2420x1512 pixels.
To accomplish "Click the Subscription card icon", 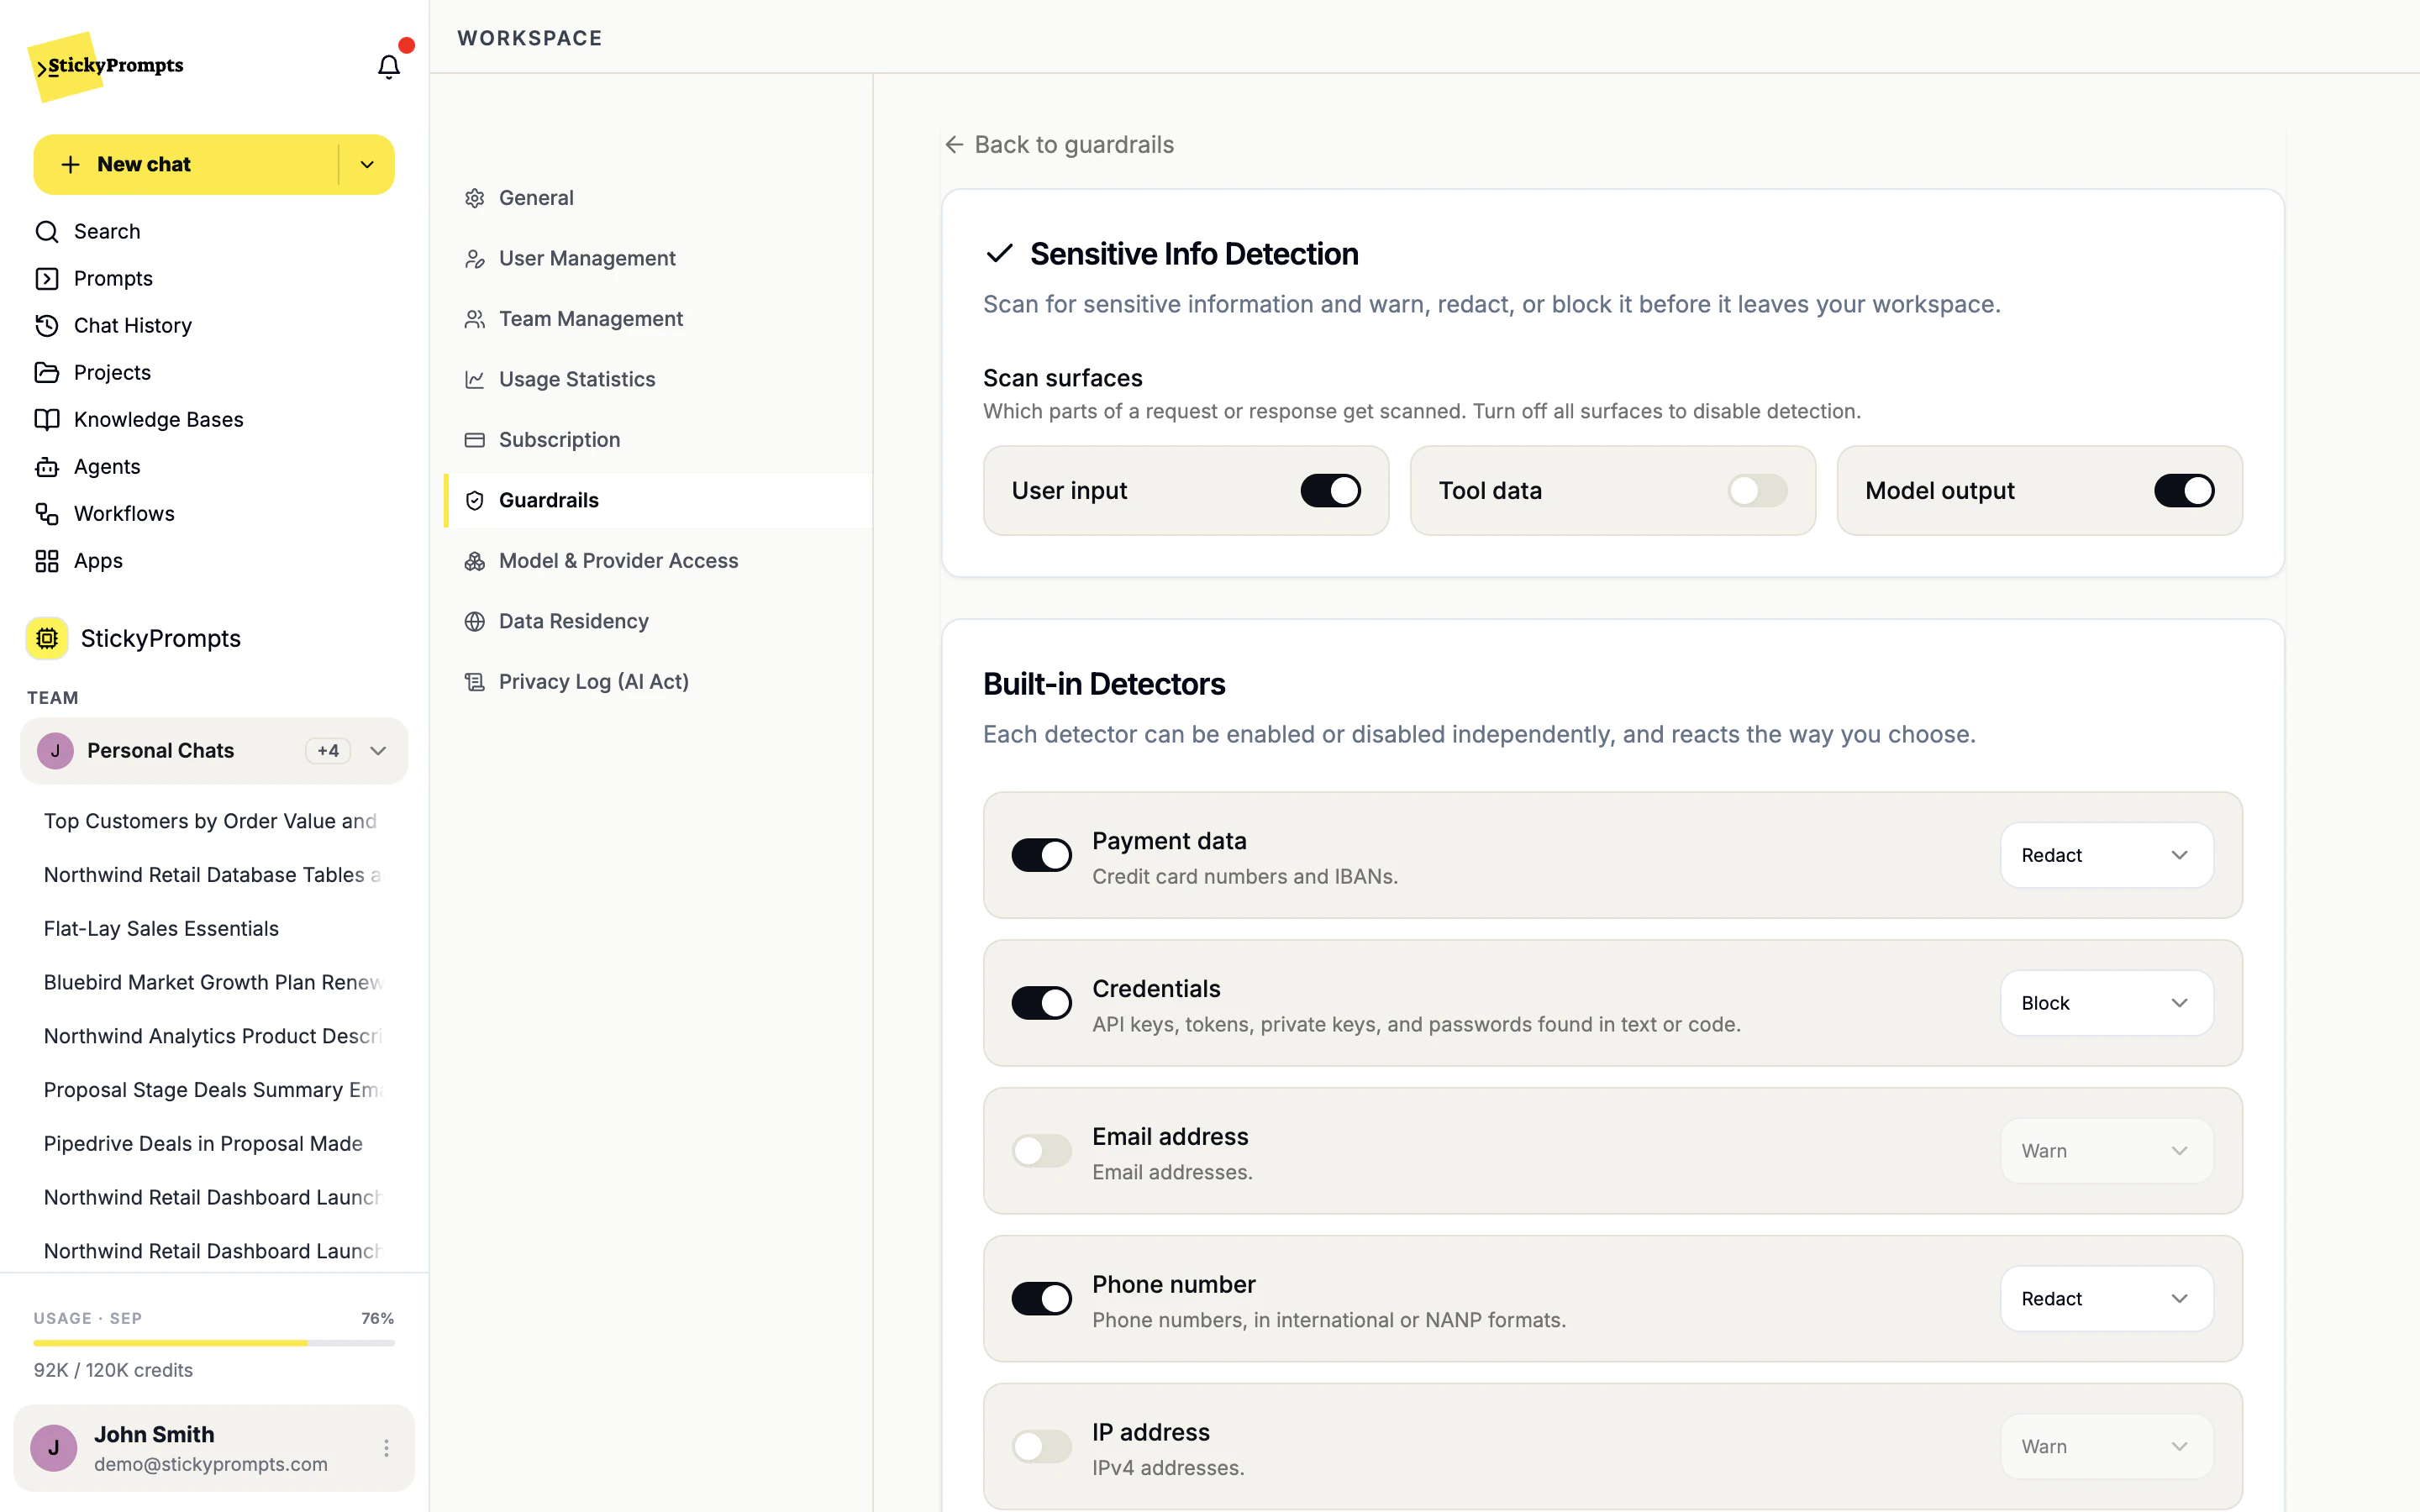I will coord(475,440).
